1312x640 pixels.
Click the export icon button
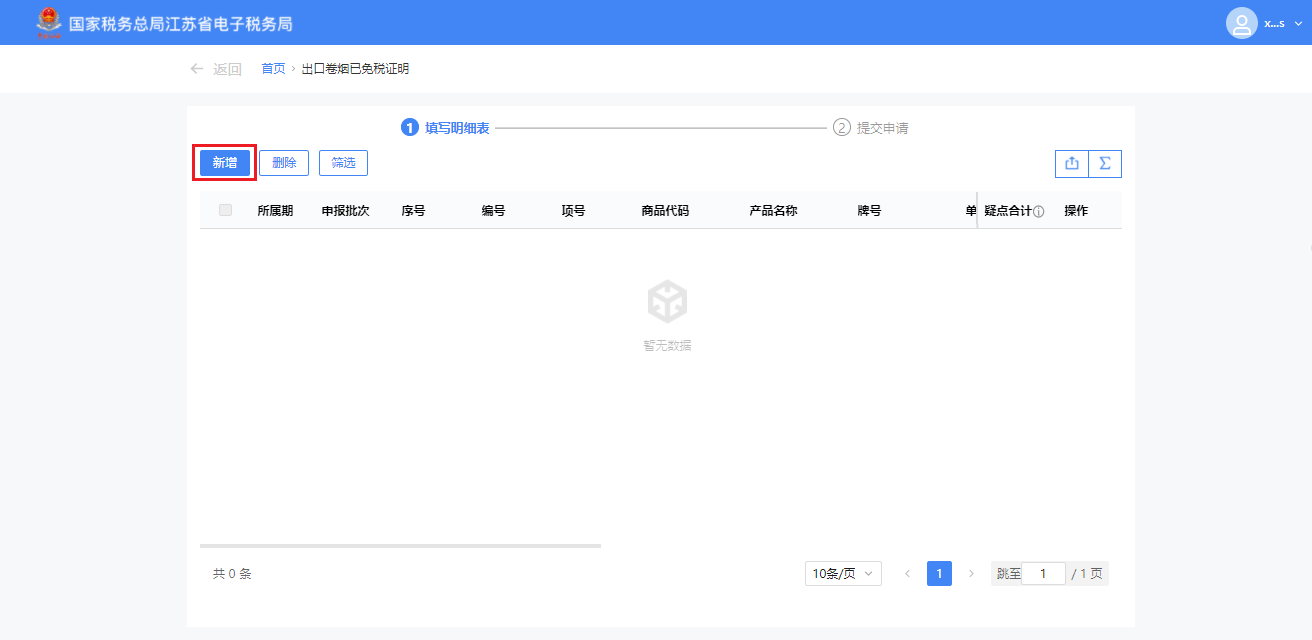point(1072,163)
